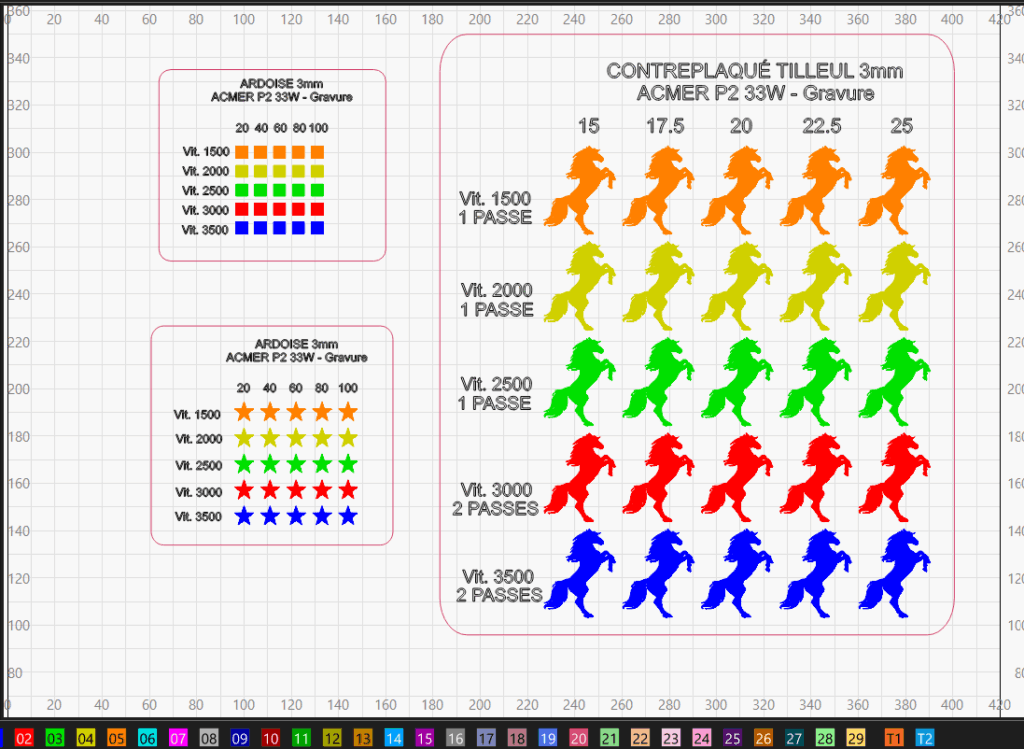The width and height of the screenshot is (1024, 749).
Task: Select the blue horse under column 25
Action: [895, 573]
